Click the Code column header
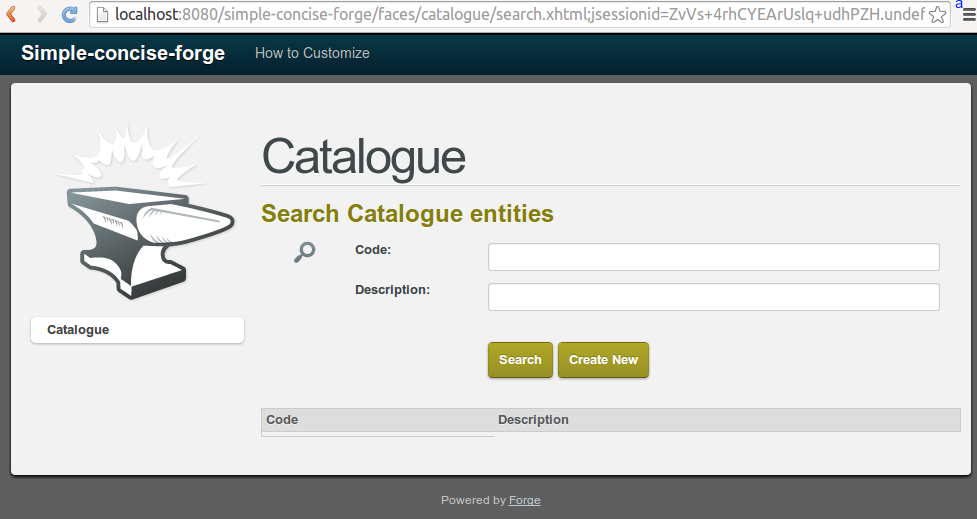Viewport: 977px width, 519px height. pos(282,420)
